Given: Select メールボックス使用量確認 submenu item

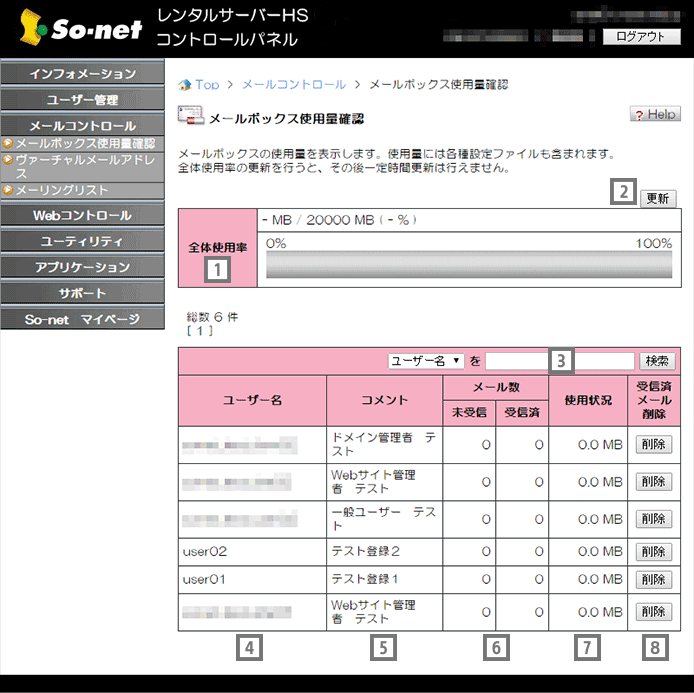Looking at the screenshot, I should point(85,143).
